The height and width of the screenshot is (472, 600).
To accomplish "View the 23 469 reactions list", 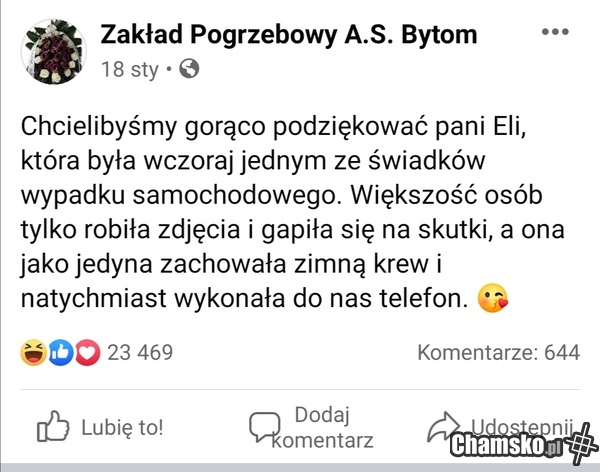I will tap(140, 352).
